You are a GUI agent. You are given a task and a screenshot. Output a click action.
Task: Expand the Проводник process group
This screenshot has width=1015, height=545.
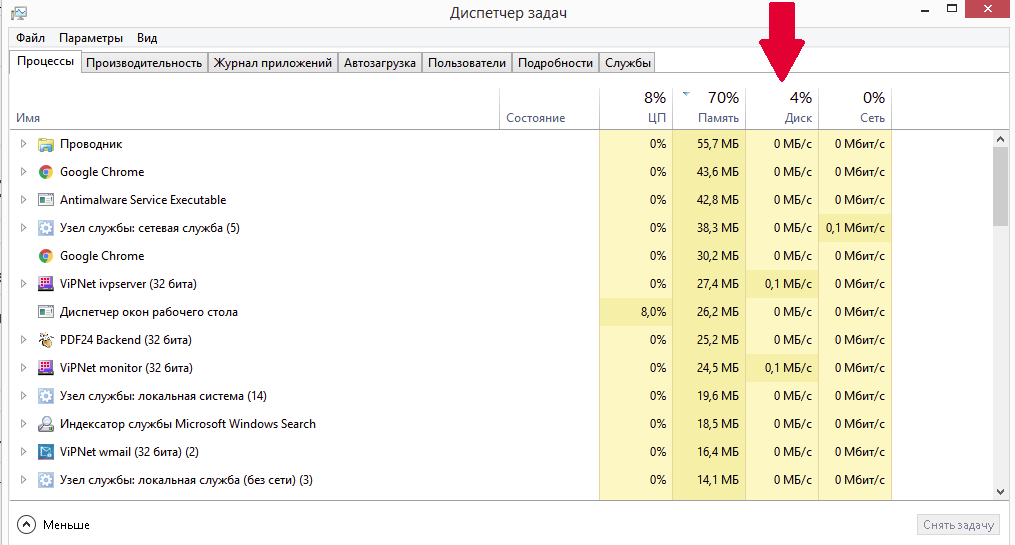(23, 144)
